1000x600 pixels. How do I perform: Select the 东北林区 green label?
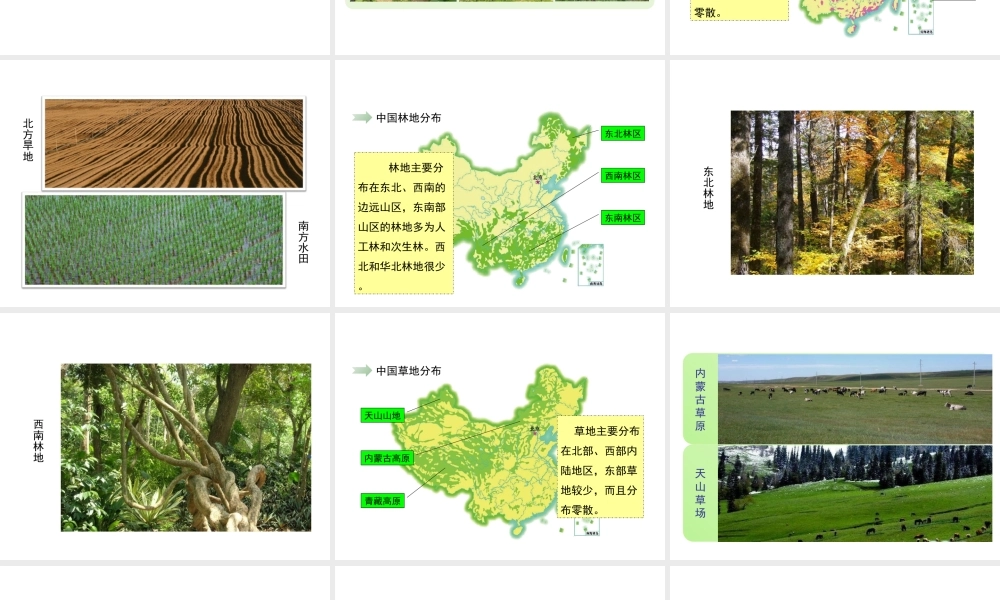(x=622, y=134)
